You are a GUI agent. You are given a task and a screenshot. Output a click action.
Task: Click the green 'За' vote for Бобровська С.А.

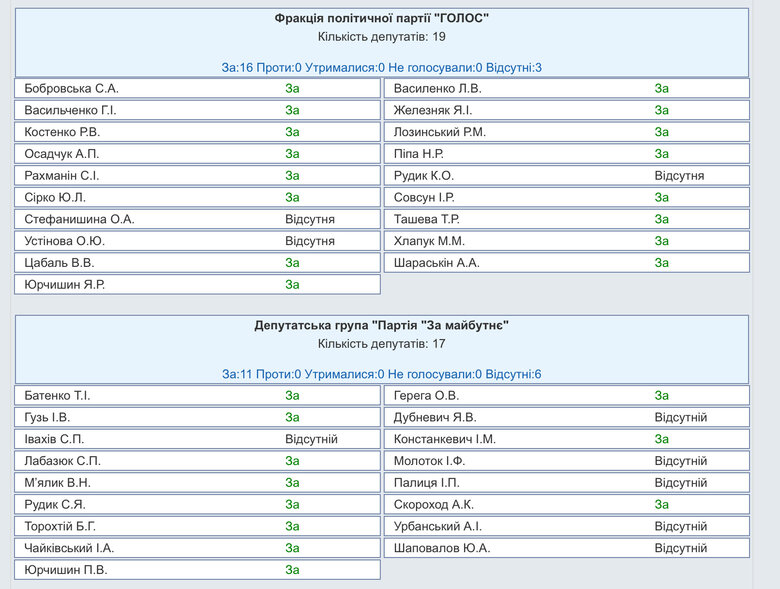(x=292, y=89)
